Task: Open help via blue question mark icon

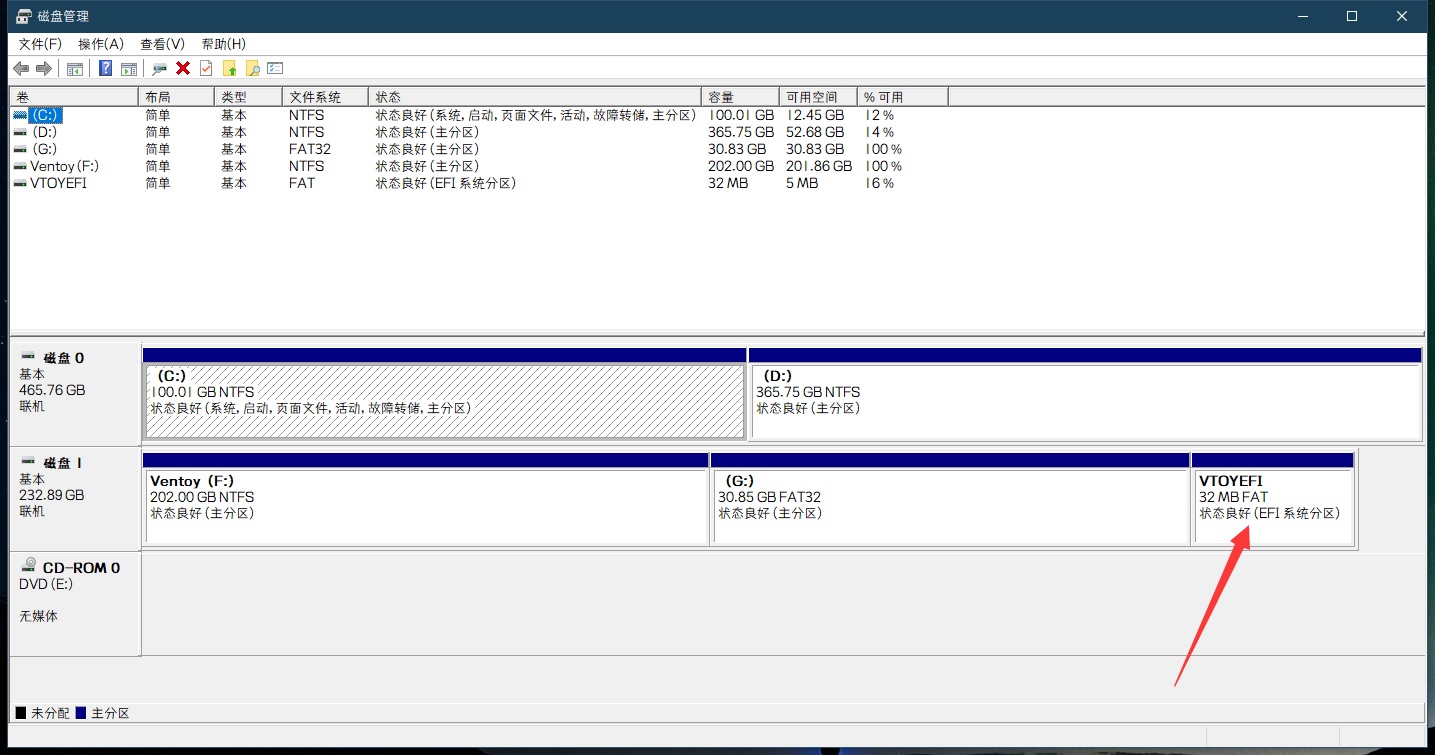Action: click(105, 68)
